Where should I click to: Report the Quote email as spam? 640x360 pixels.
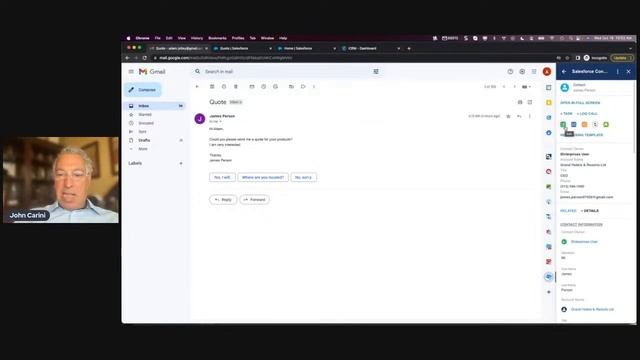point(224,87)
